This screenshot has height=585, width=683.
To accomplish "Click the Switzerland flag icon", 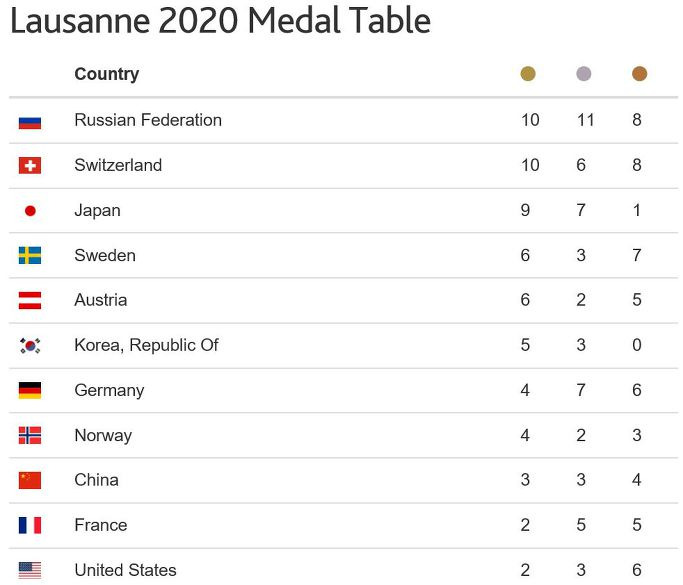I will (30, 166).
